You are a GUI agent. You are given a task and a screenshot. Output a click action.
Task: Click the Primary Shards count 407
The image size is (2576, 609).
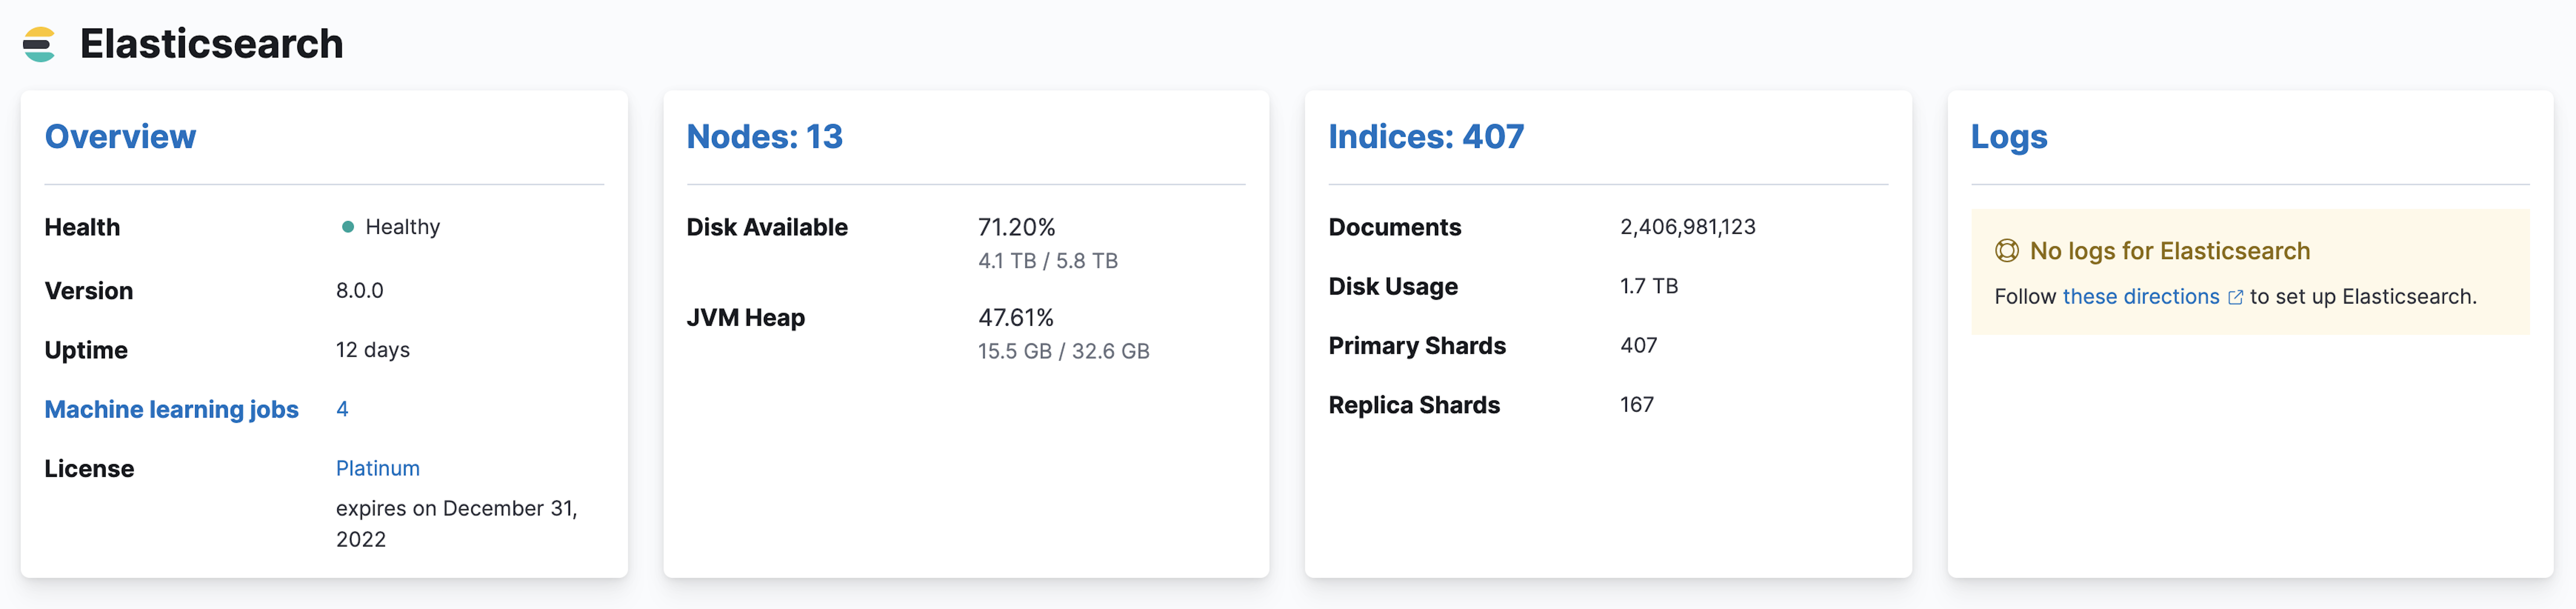1639,345
